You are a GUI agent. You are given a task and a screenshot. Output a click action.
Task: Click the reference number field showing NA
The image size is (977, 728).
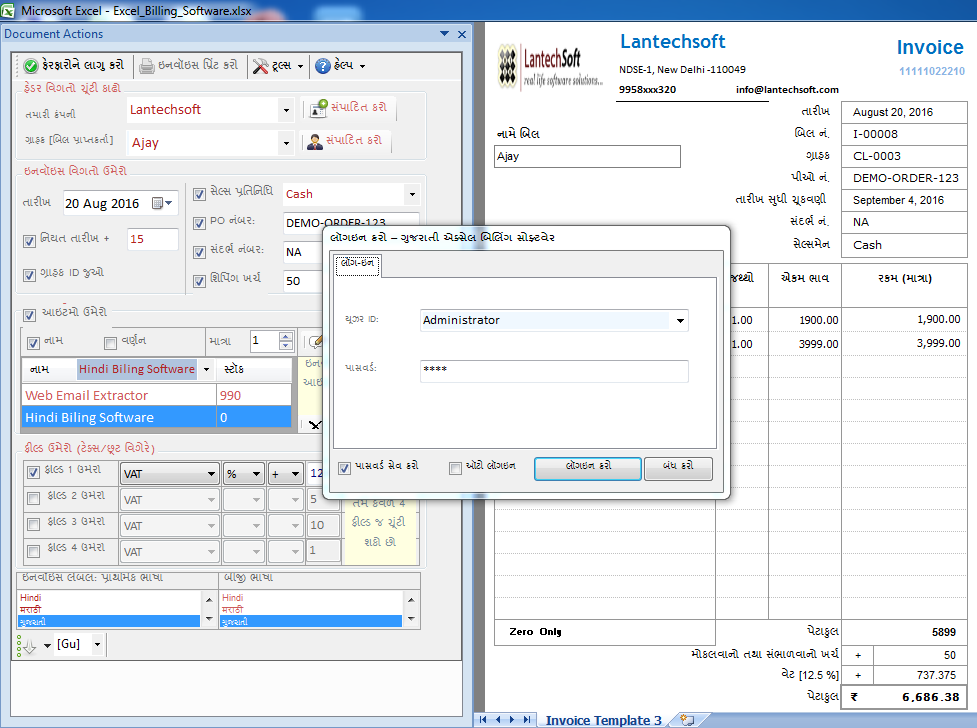point(303,252)
